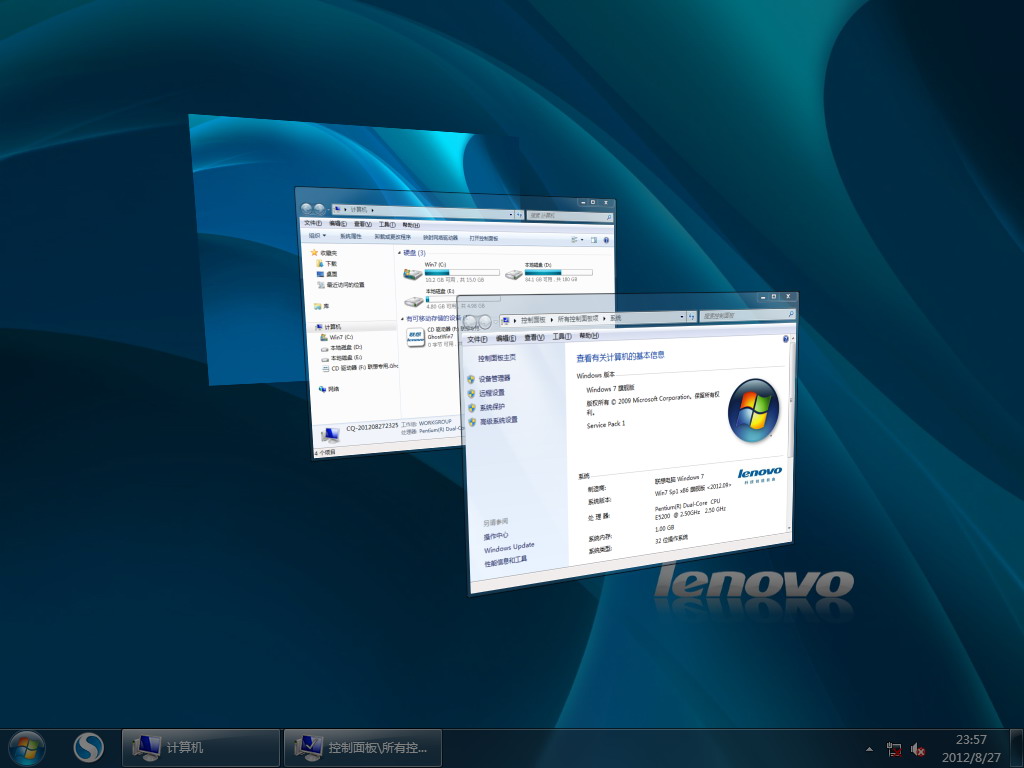Collapse the 硬盘 (3) group
Viewport: 1024px width, 768px height.
click(399, 252)
